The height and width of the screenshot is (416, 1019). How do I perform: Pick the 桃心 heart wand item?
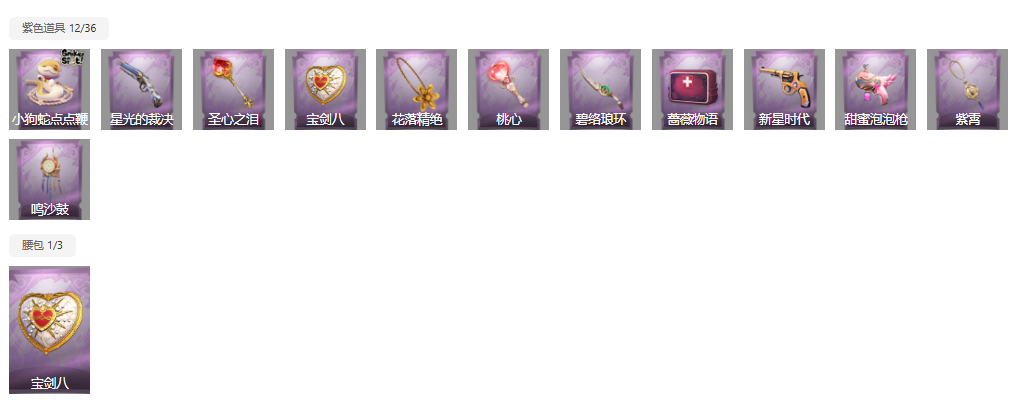tap(508, 89)
